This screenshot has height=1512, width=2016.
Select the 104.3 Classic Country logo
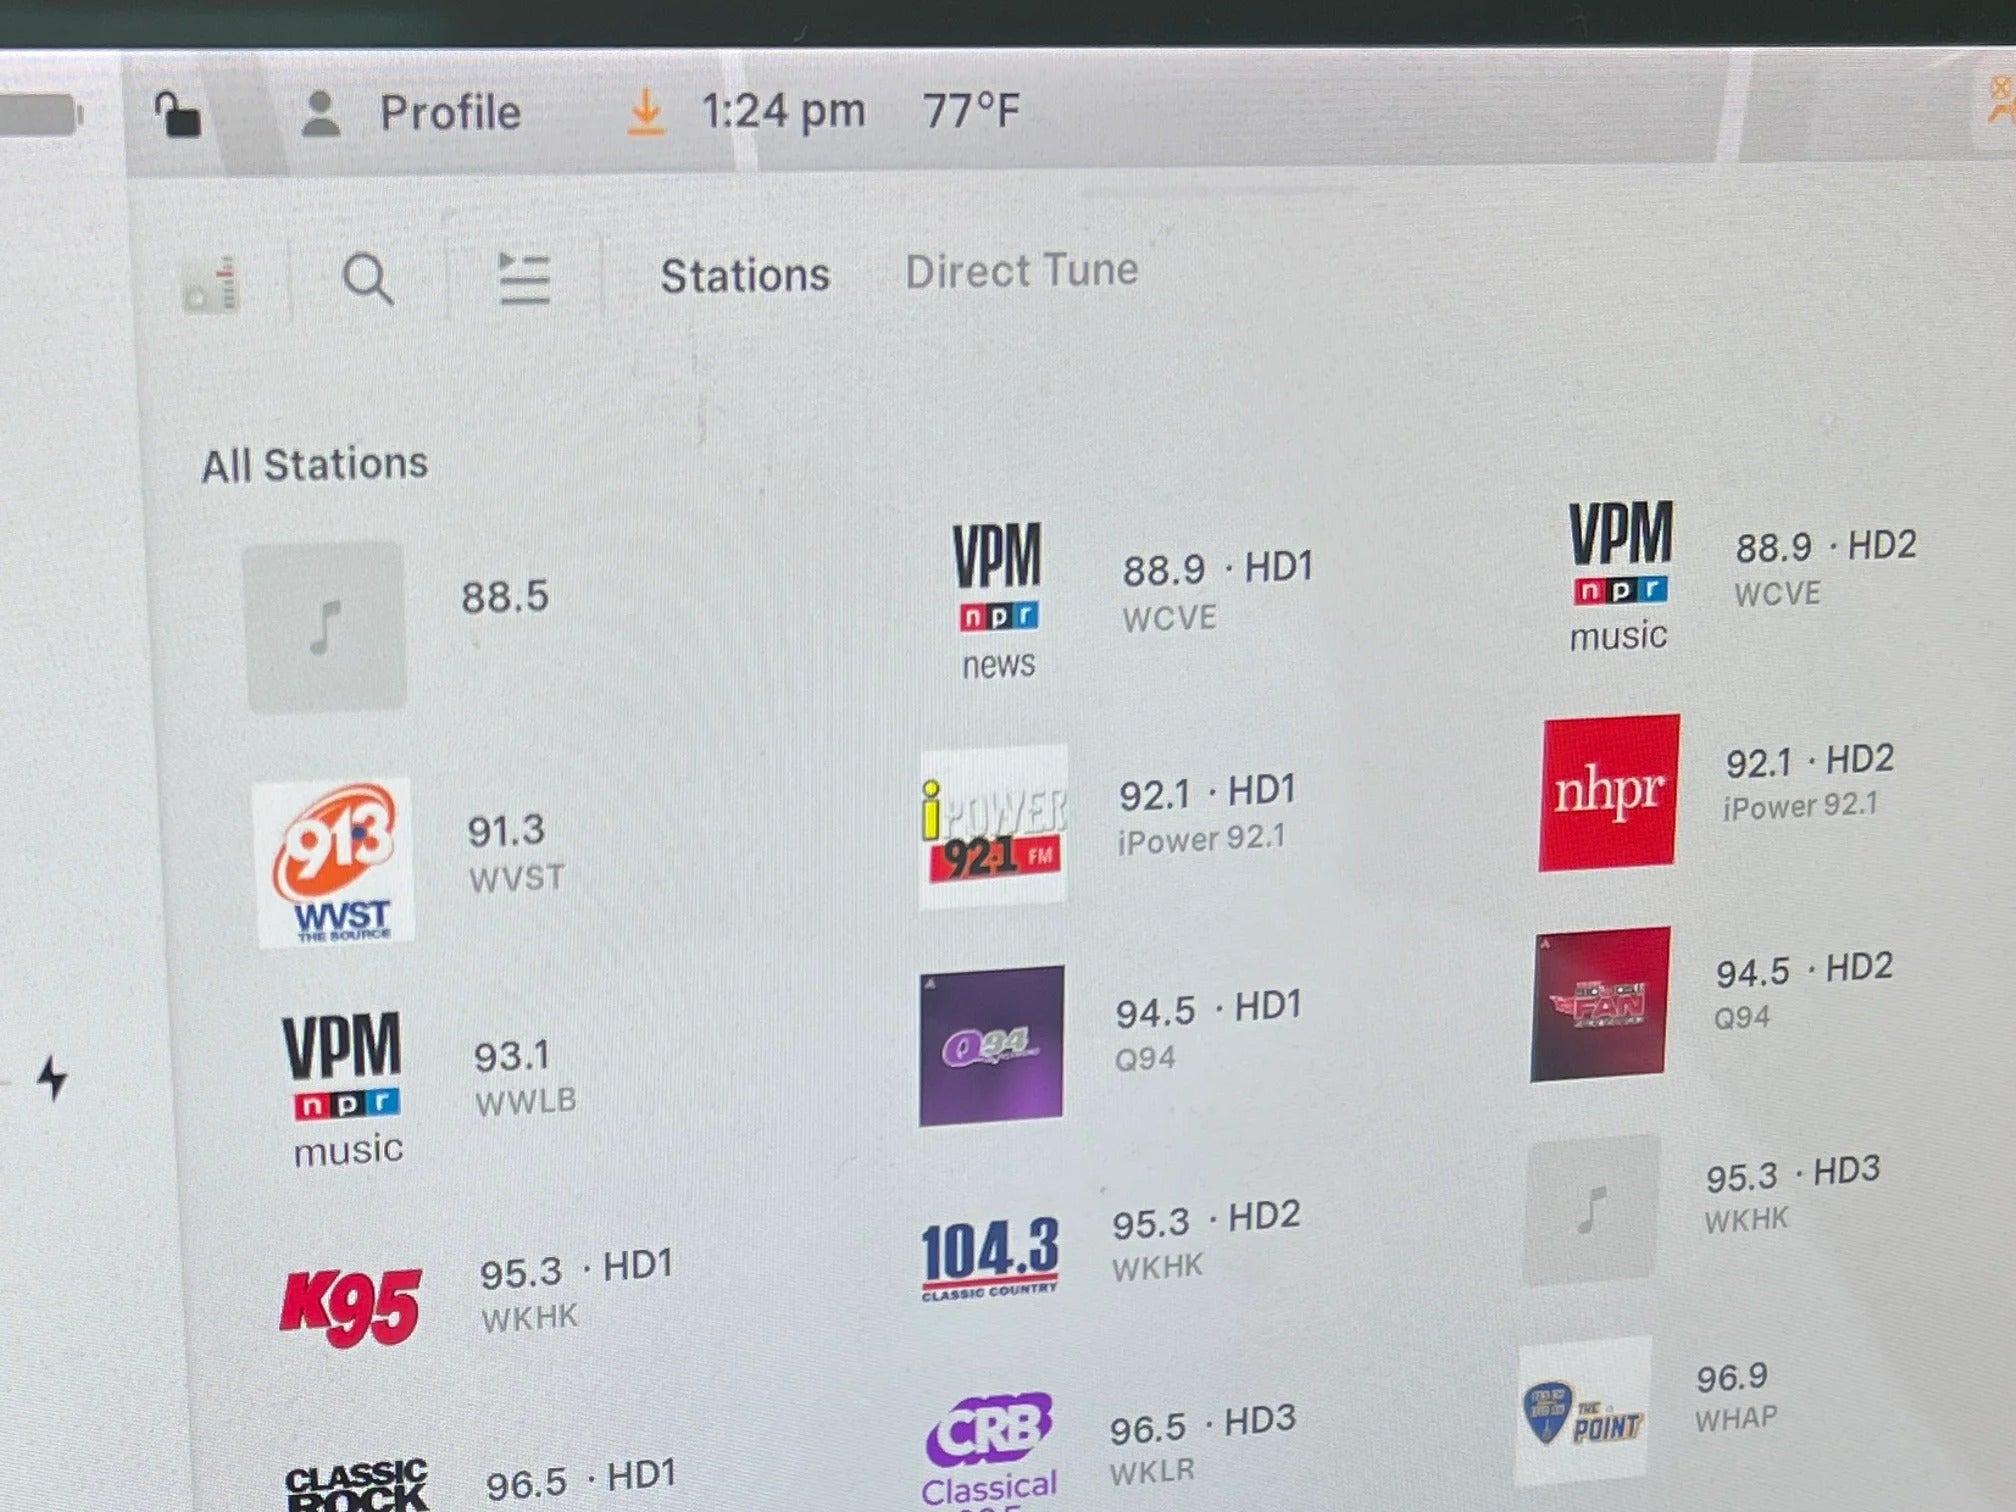click(989, 1259)
